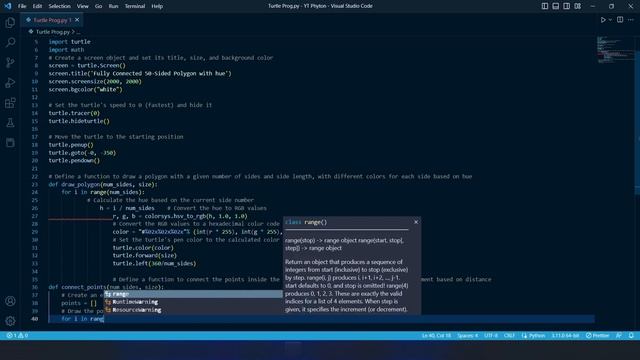
Task: Select the 'RuntimeWarning' autocomplete suggestion
Action: [x=193, y=302]
